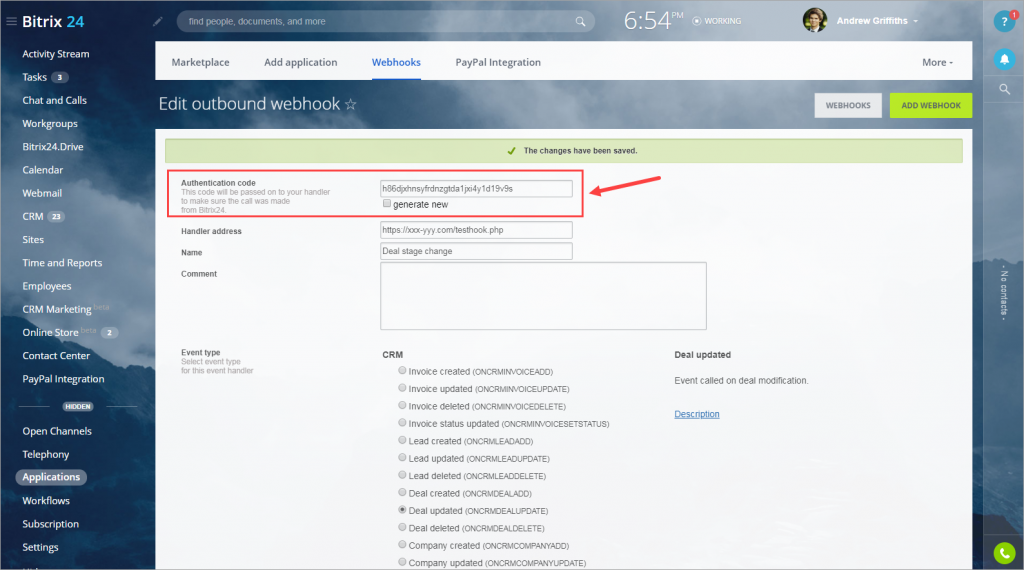Switch to the Webhooks tab
This screenshot has height=570, width=1024.
[396, 62]
